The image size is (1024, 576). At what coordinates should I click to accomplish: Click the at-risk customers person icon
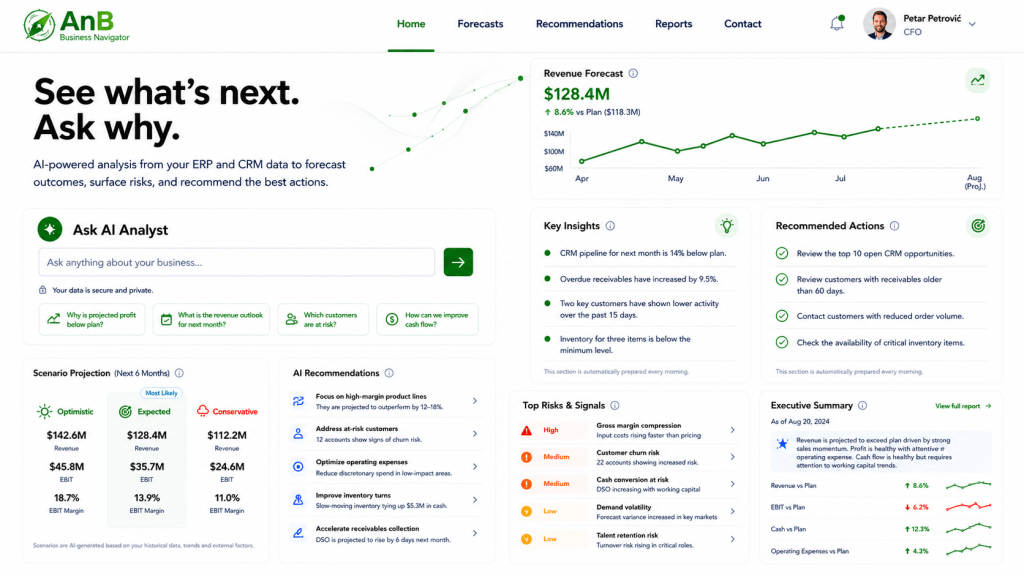tap(298, 434)
